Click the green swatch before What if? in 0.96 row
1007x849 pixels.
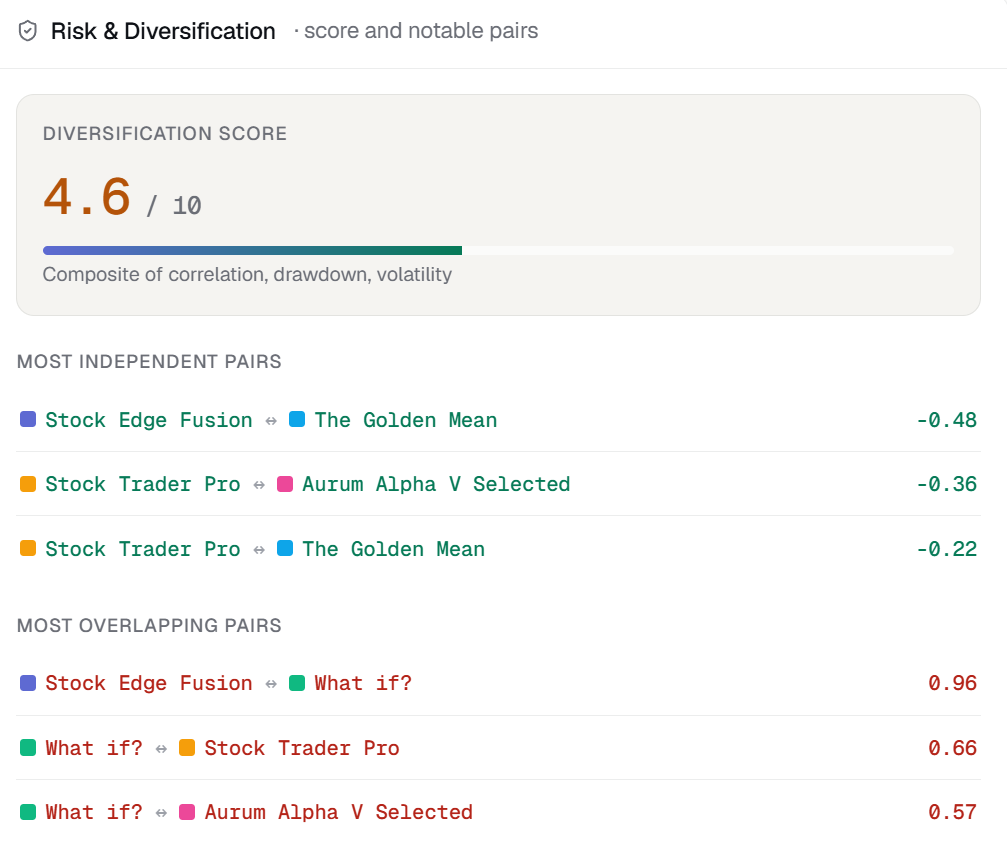click(297, 683)
